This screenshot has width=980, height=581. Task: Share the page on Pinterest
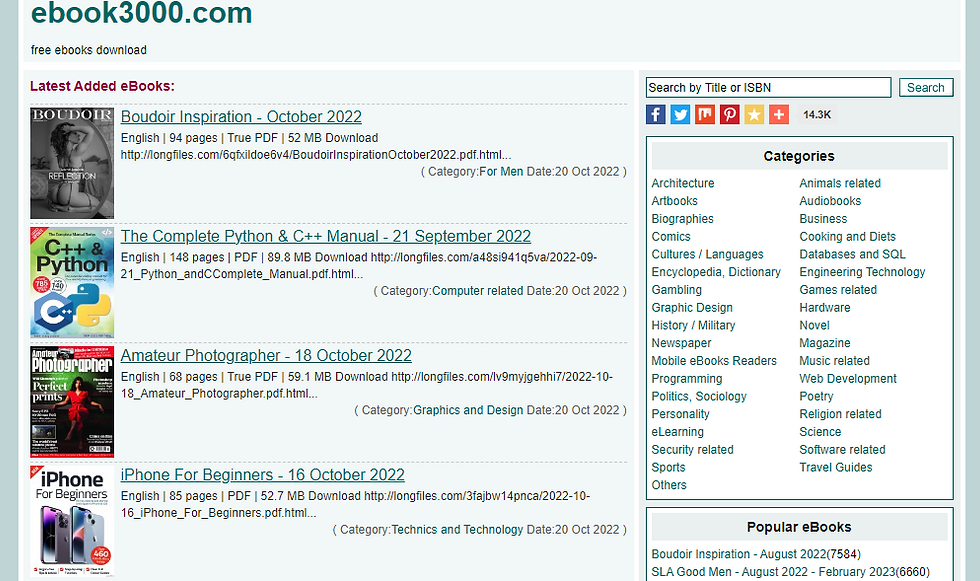tap(729, 114)
